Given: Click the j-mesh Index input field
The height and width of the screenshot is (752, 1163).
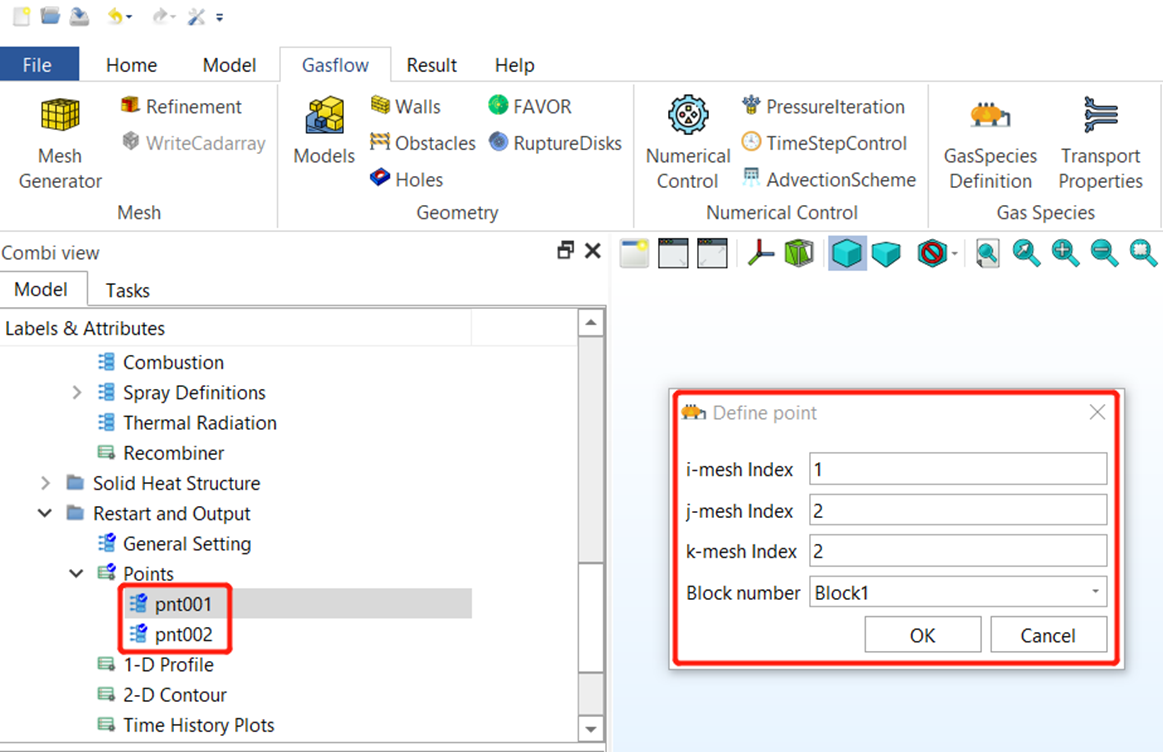Looking at the screenshot, I should (x=958, y=510).
